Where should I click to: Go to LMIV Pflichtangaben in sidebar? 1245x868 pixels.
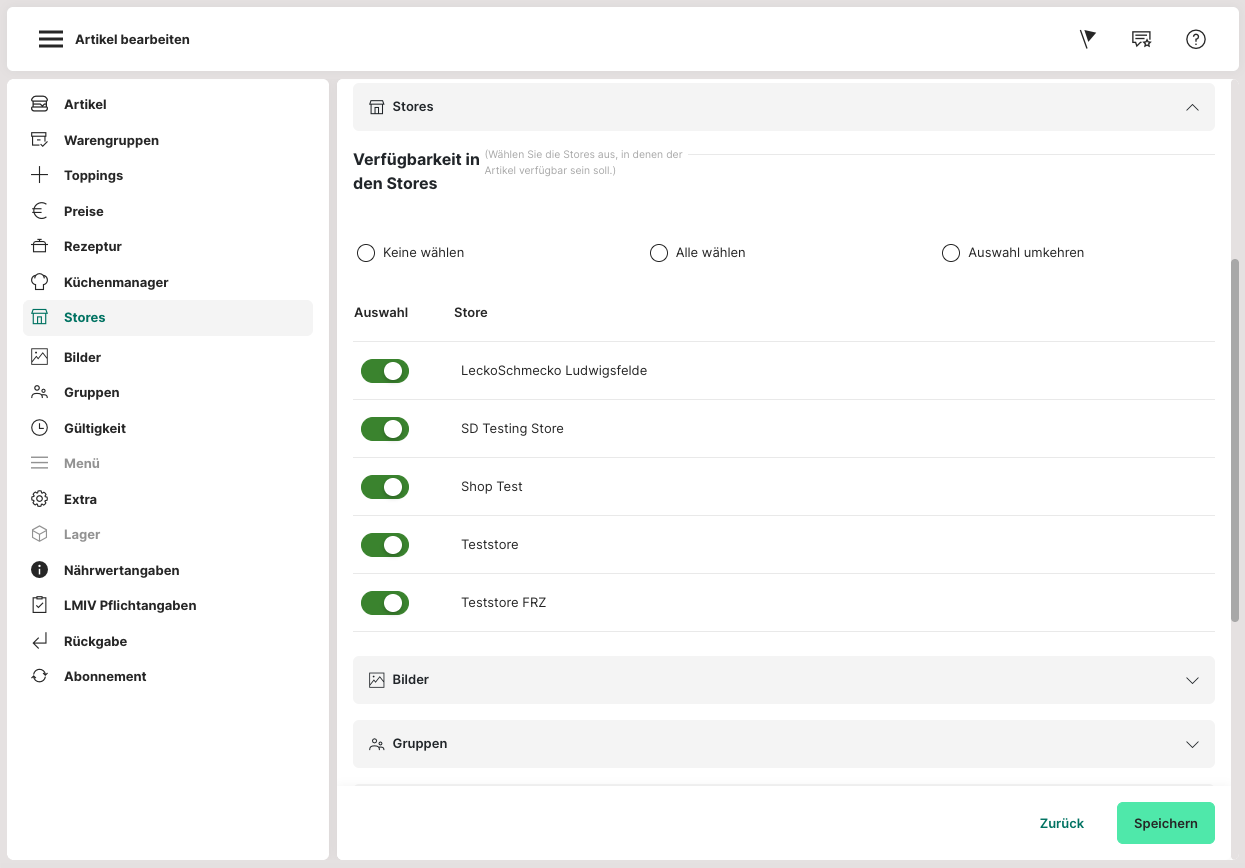(130, 605)
